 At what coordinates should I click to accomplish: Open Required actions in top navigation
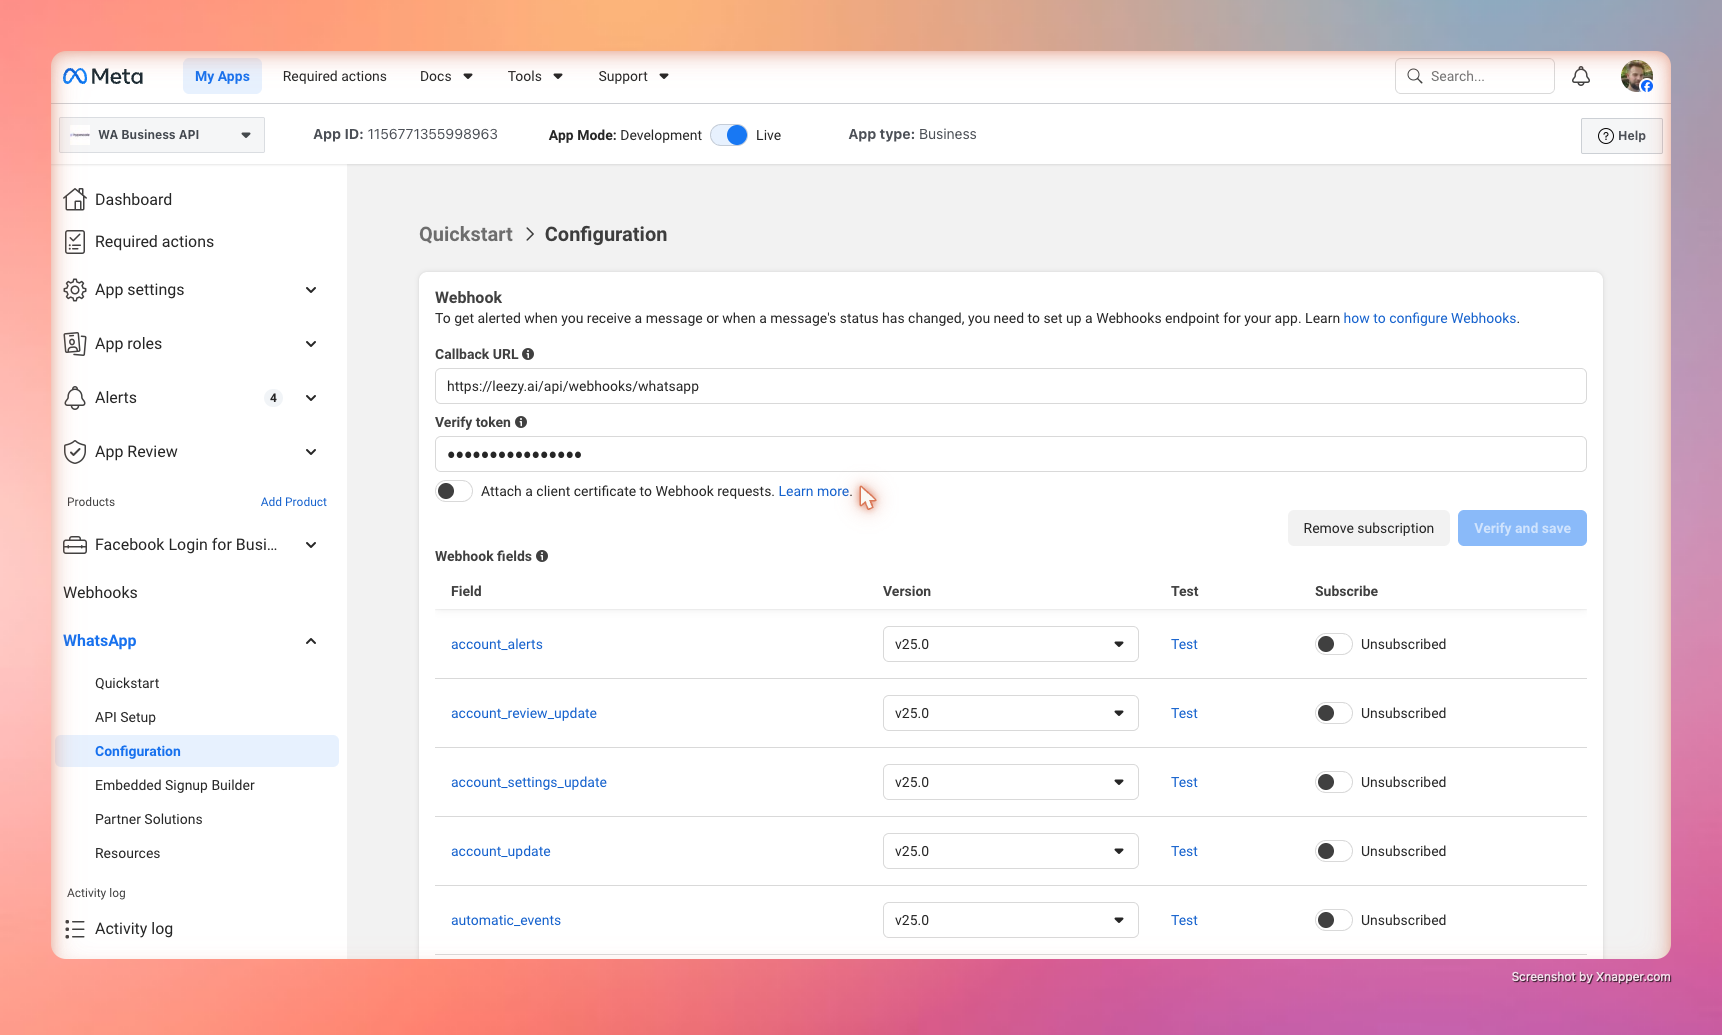[334, 76]
